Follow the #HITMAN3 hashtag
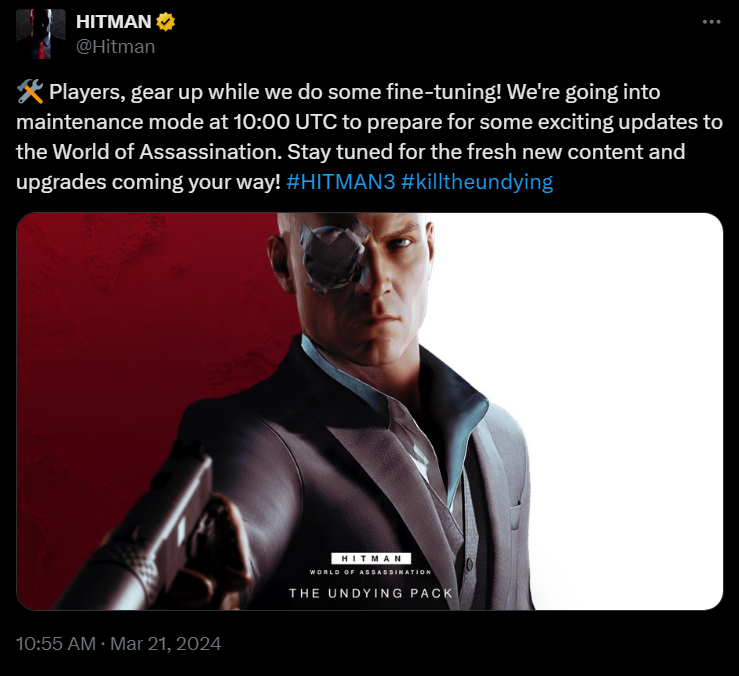 340,182
